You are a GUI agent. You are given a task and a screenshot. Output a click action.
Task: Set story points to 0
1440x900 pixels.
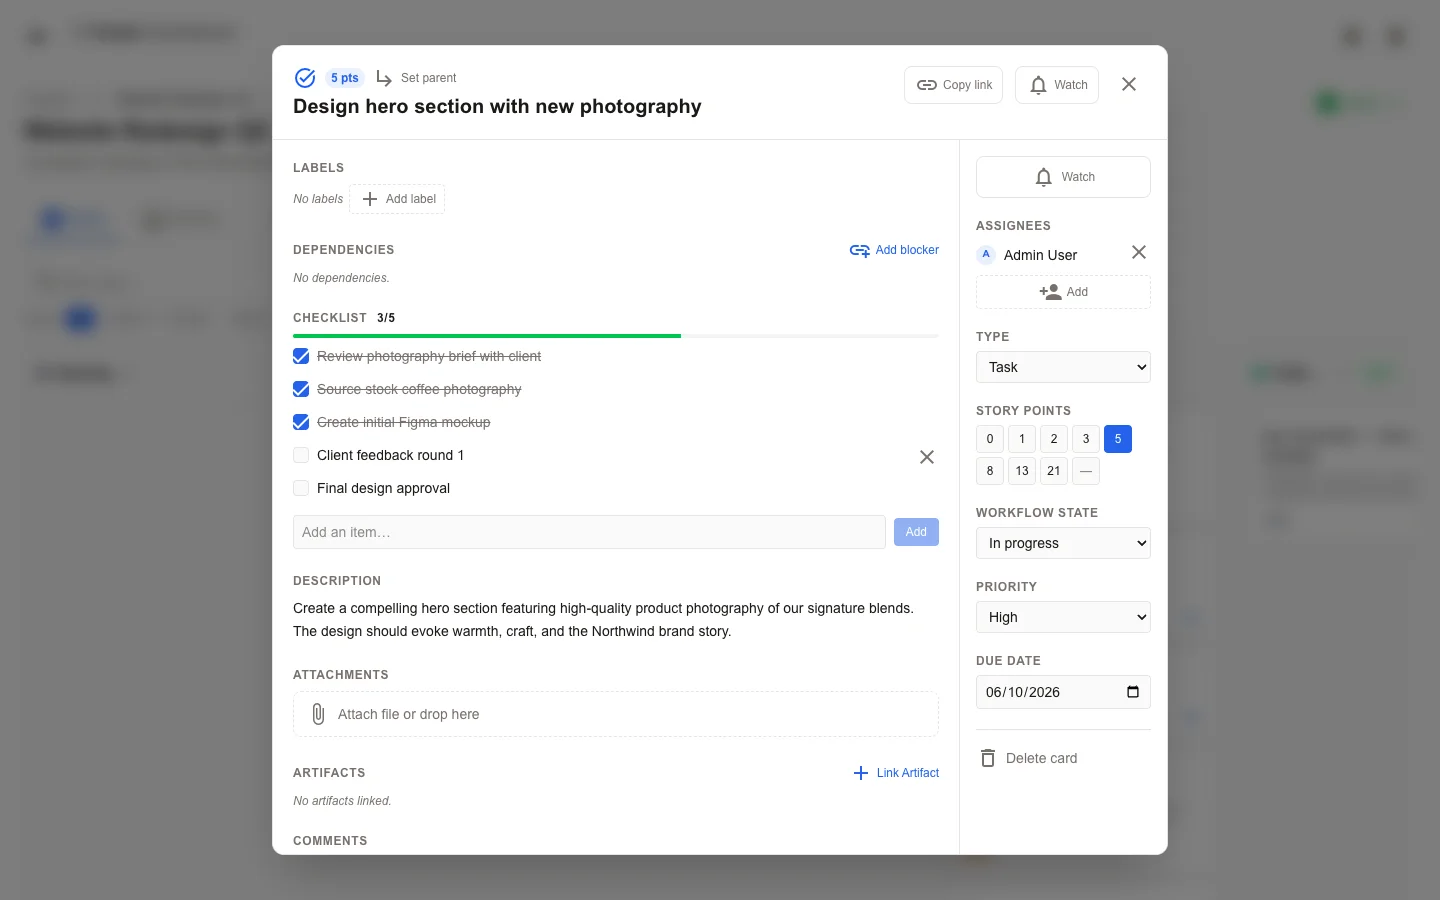(990, 439)
